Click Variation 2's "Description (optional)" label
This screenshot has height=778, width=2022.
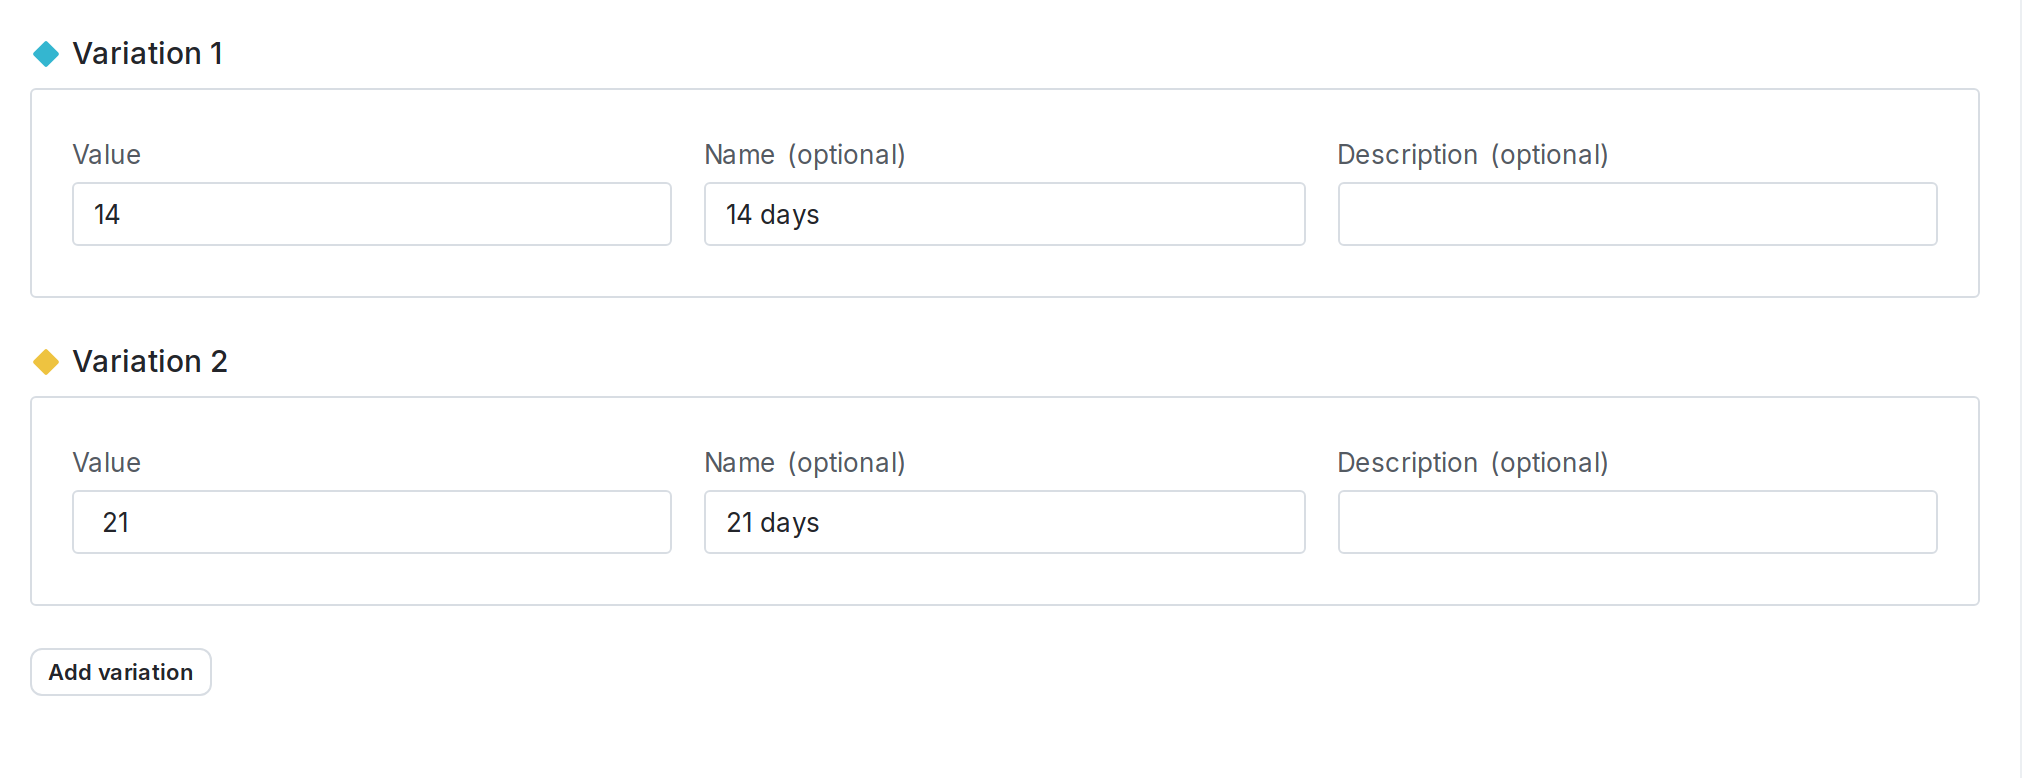[1472, 463]
